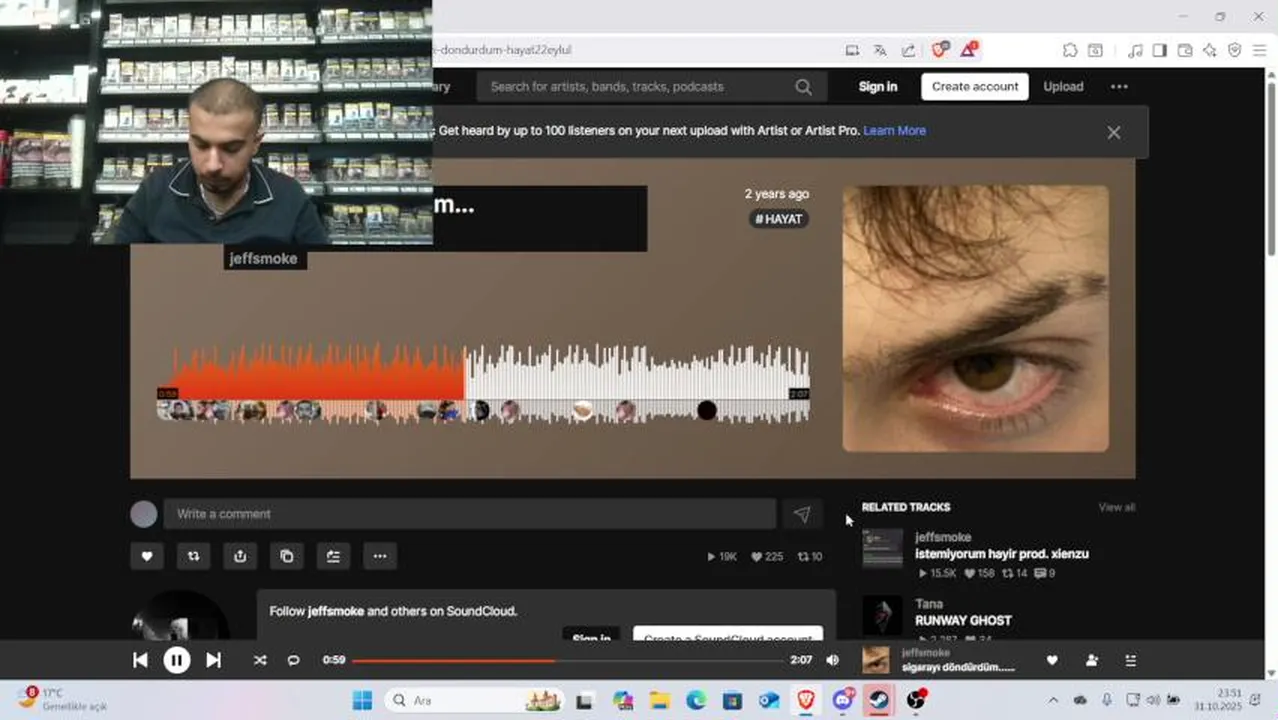Follow the Learn More link in banner
1278x720 pixels.
[894, 131]
